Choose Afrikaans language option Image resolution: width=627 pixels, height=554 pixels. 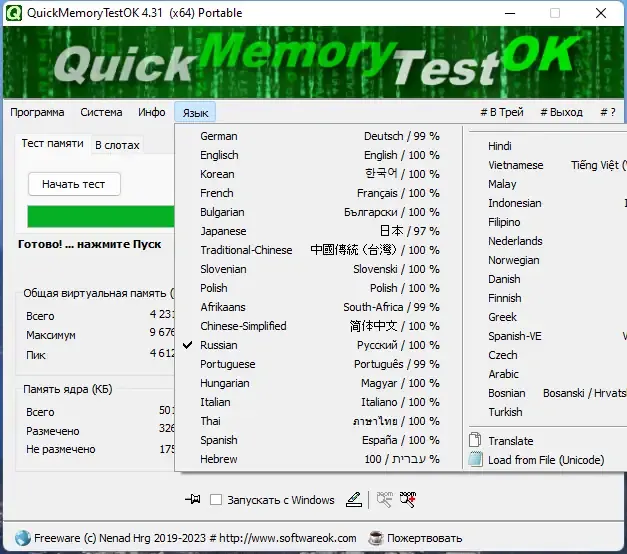[319, 307]
